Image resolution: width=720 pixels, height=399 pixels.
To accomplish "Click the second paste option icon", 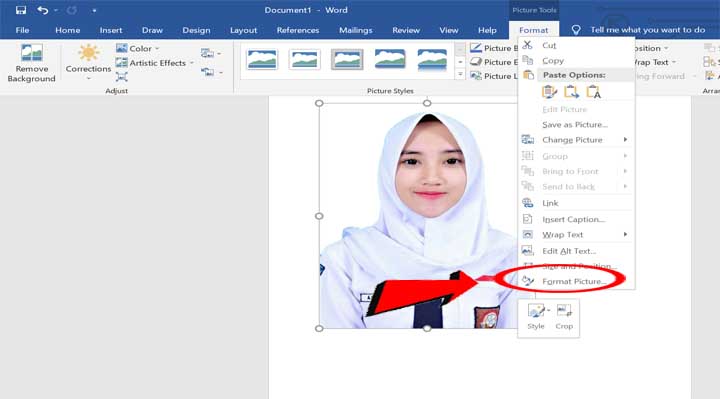I will pyautogui.click(x=571, y=92).
